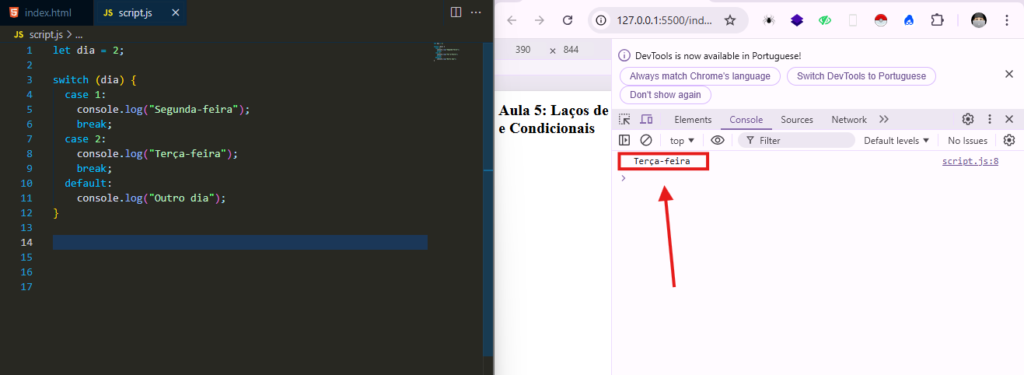
Task: Toggle the device toolbar icon
Action: pyautogui.click(x=647, y=120)
